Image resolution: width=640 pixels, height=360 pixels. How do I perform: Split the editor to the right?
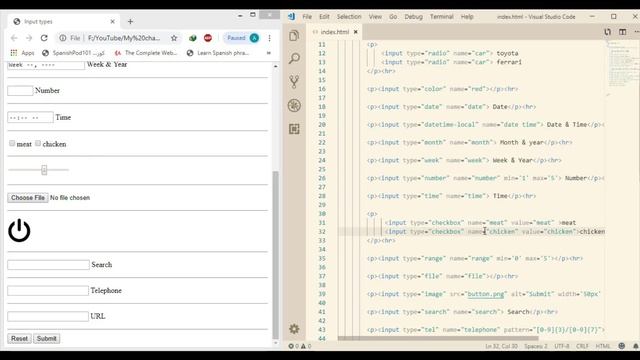[x=622, y=32]
